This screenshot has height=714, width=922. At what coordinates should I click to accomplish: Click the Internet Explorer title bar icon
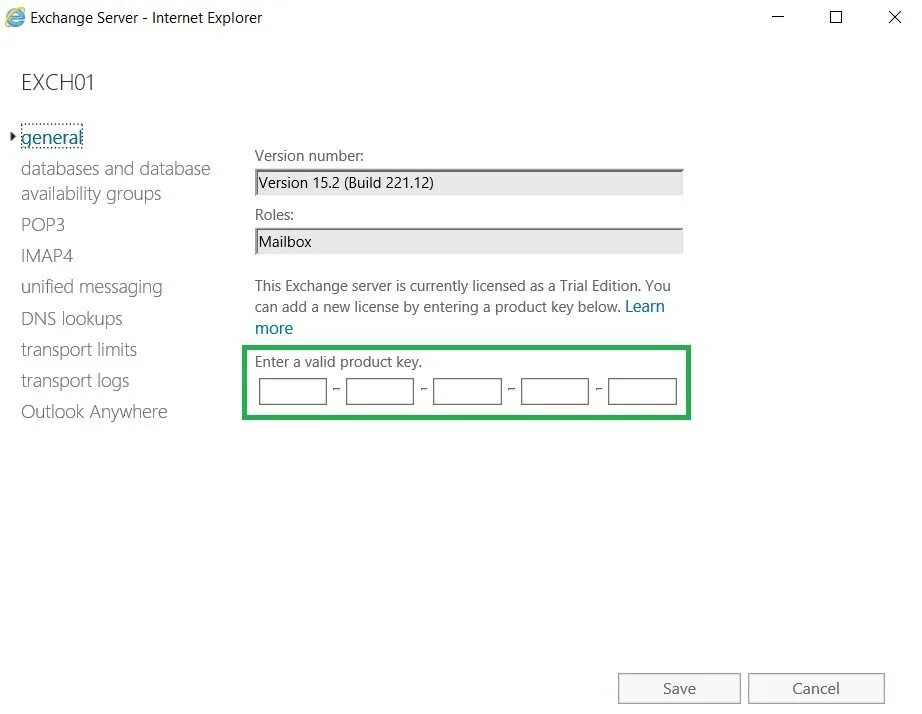click(15, 18)
